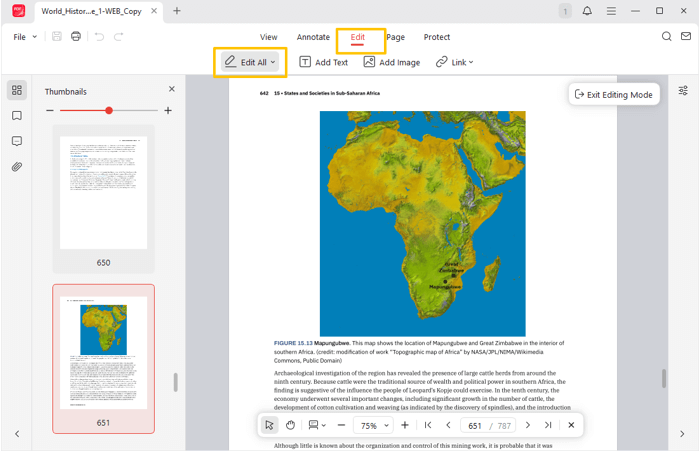Click the Africa map image on page

(422, 223)
